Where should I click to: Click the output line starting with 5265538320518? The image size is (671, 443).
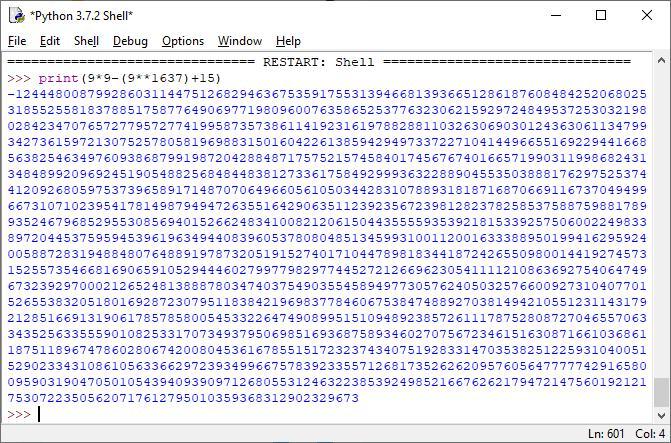coord(327,302)
